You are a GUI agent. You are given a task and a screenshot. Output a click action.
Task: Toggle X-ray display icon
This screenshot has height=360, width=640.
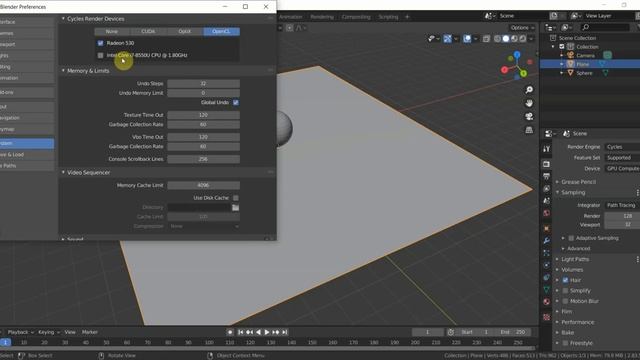point(486,39)
